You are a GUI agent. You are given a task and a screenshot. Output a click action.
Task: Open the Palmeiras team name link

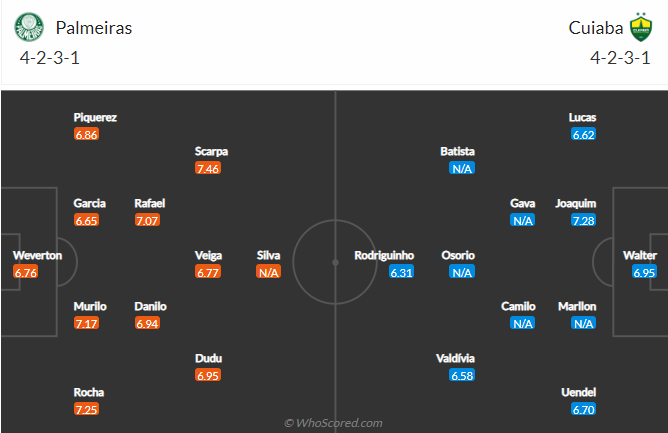pyautogui.click(x=94, y=28)
